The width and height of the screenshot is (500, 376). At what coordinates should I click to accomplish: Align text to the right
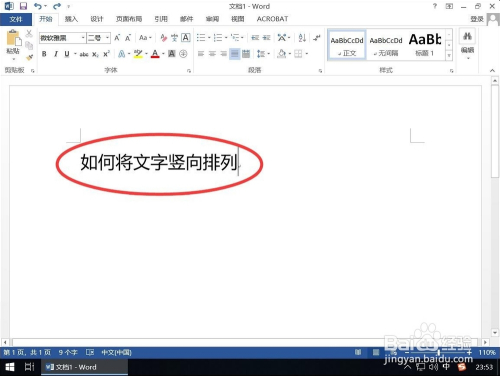click(223, 54)
